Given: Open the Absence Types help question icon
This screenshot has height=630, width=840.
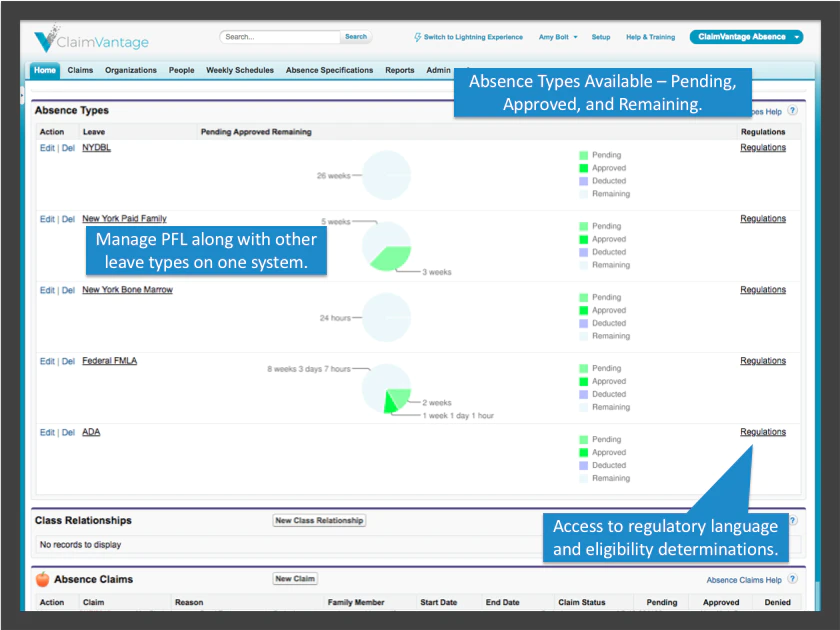Looking at the screenshot, I should tap(792, 110).
